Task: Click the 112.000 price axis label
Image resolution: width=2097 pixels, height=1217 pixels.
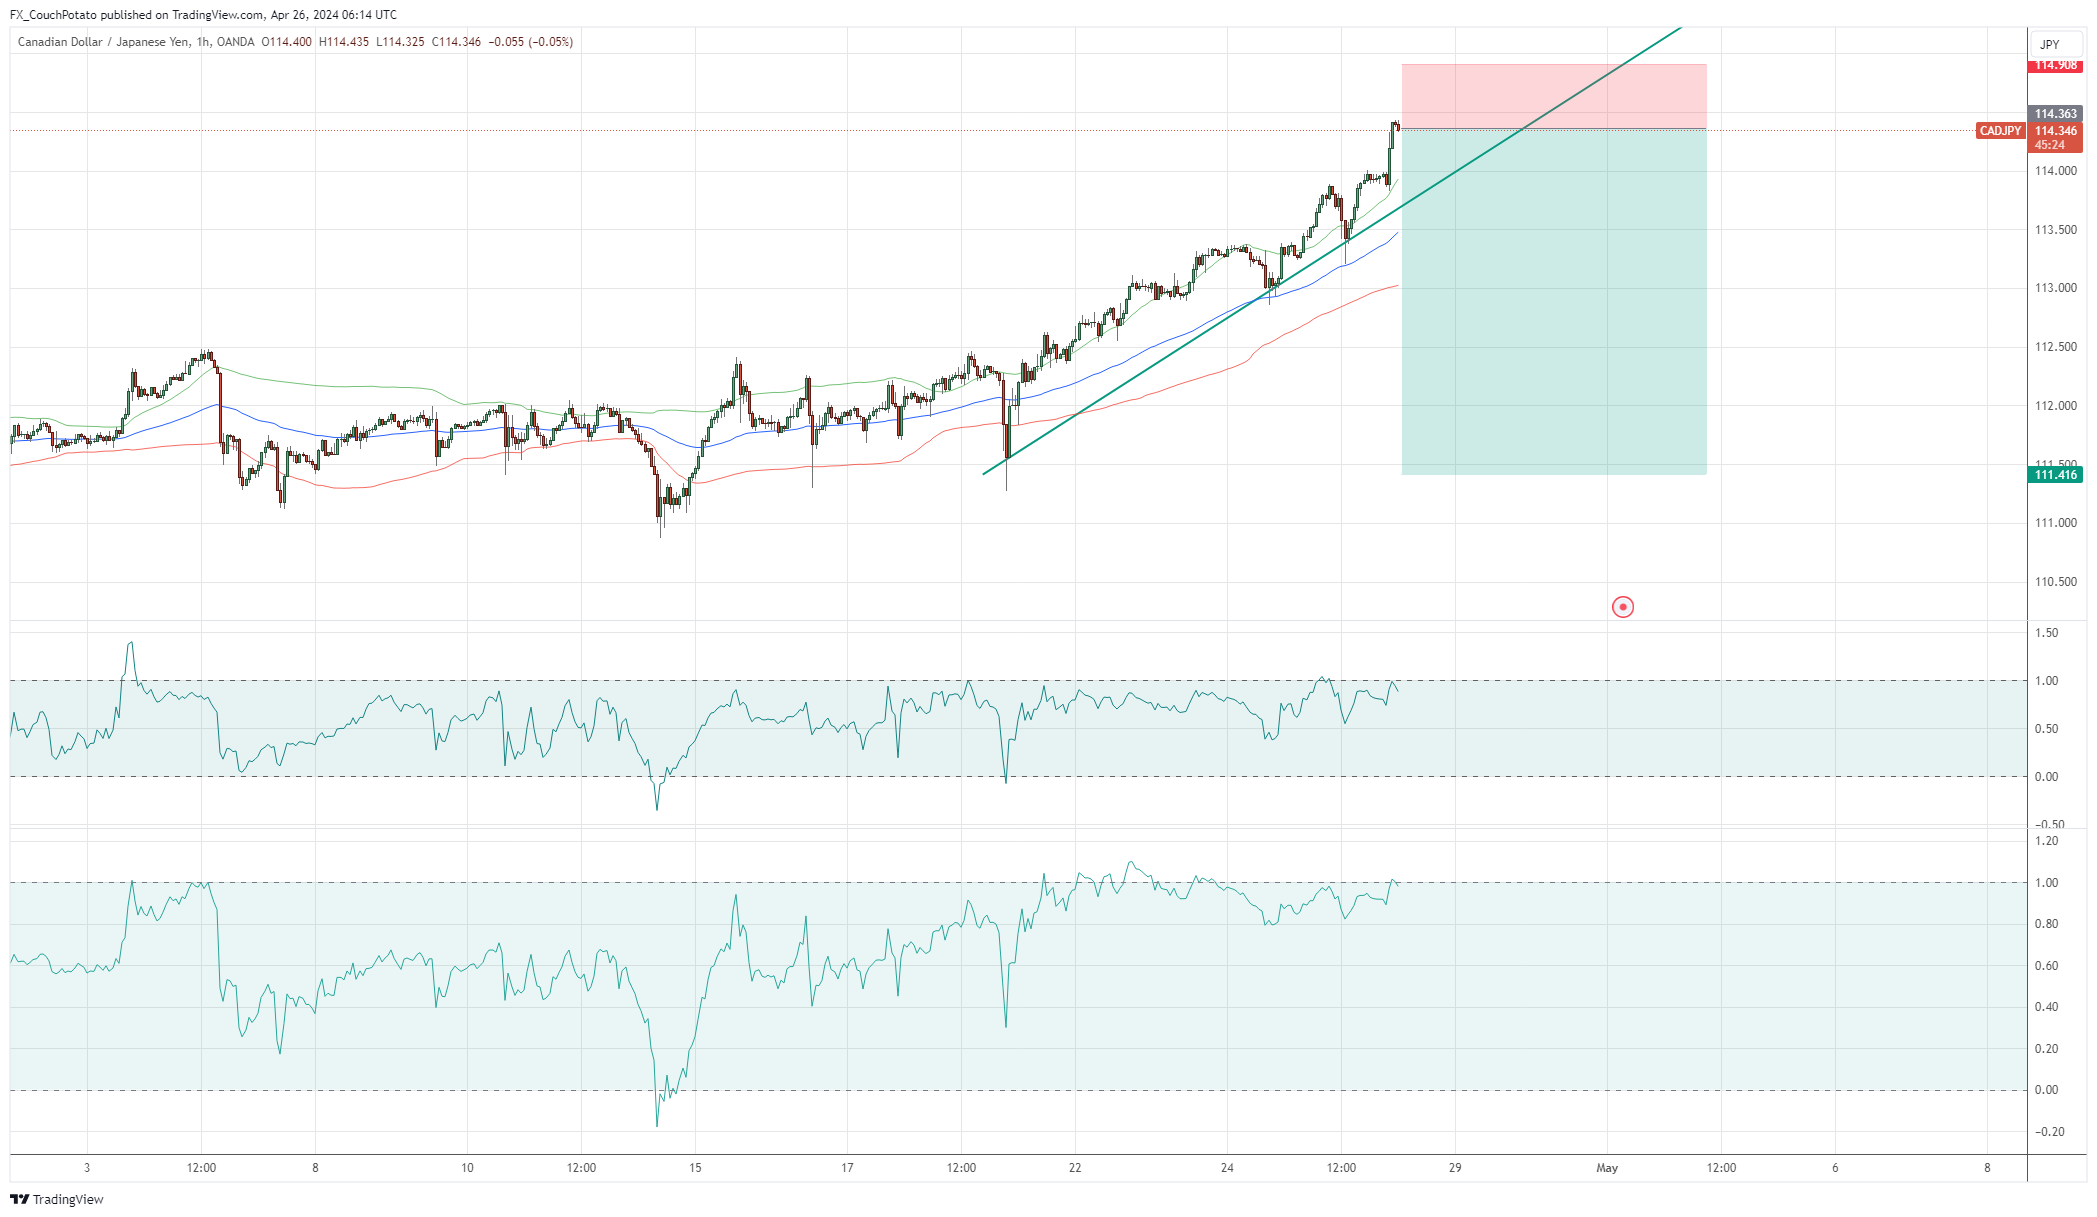Action: [x=2055, y=406]
